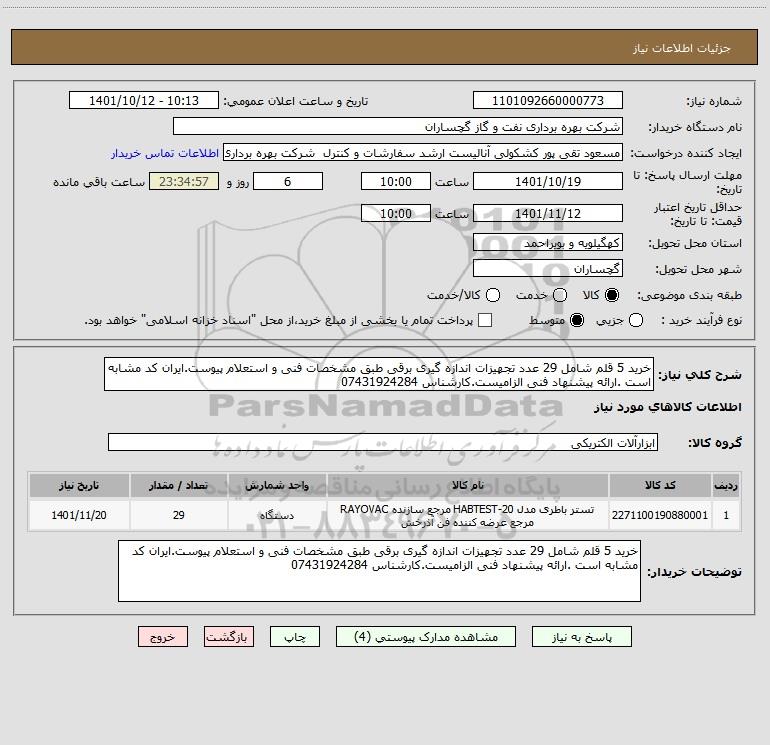Click the واحد شمارش column header
Viewport: 770px width, 745px height.
pyautogui.click(x=277, y=485)
